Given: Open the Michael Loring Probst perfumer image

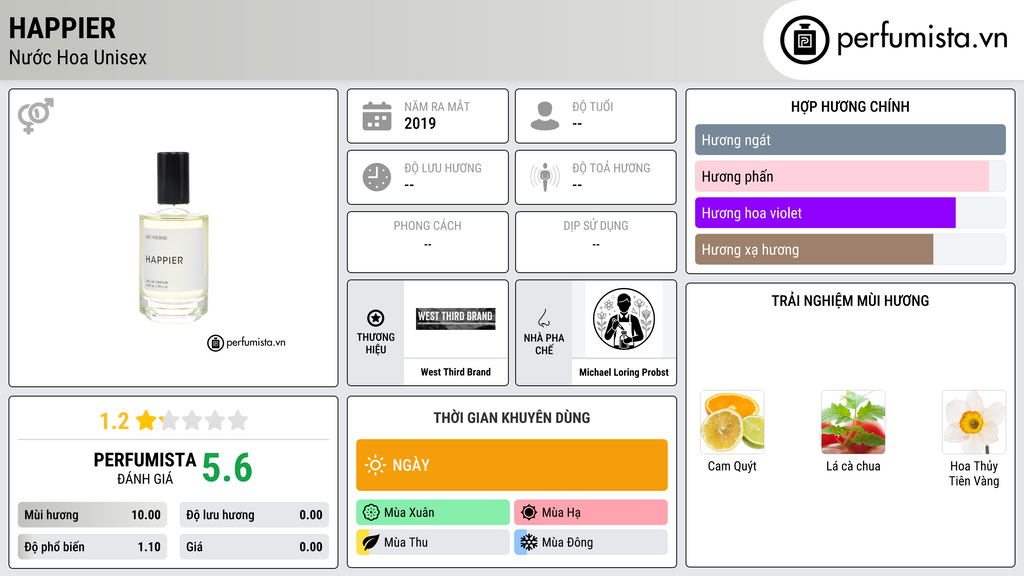Looking at the screenshot, I should pyautogui.click(x=624, y=319).
